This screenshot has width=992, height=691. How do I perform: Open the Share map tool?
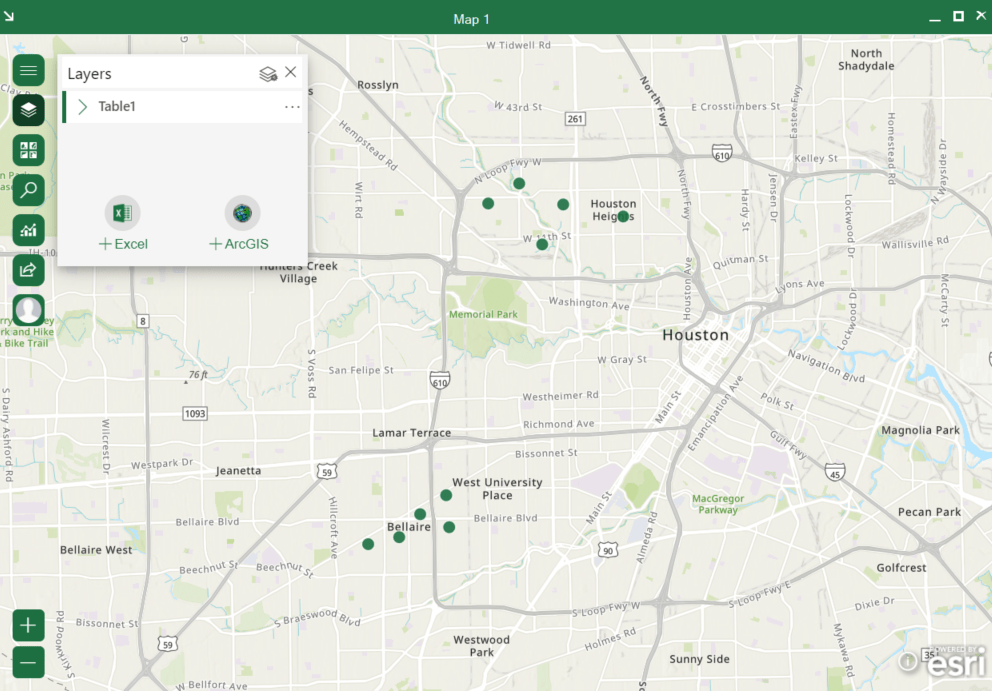pyautogui.click(x=28, y=270)
